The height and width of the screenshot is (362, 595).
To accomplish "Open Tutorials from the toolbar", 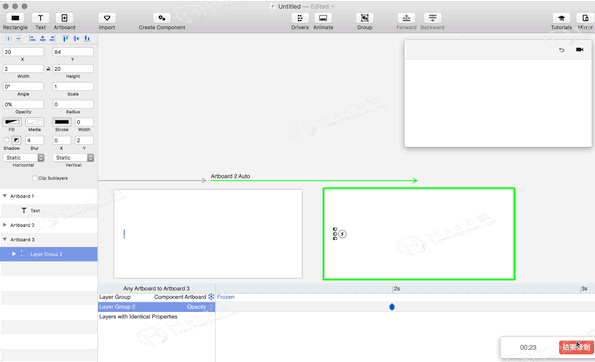I will (561, 18).
